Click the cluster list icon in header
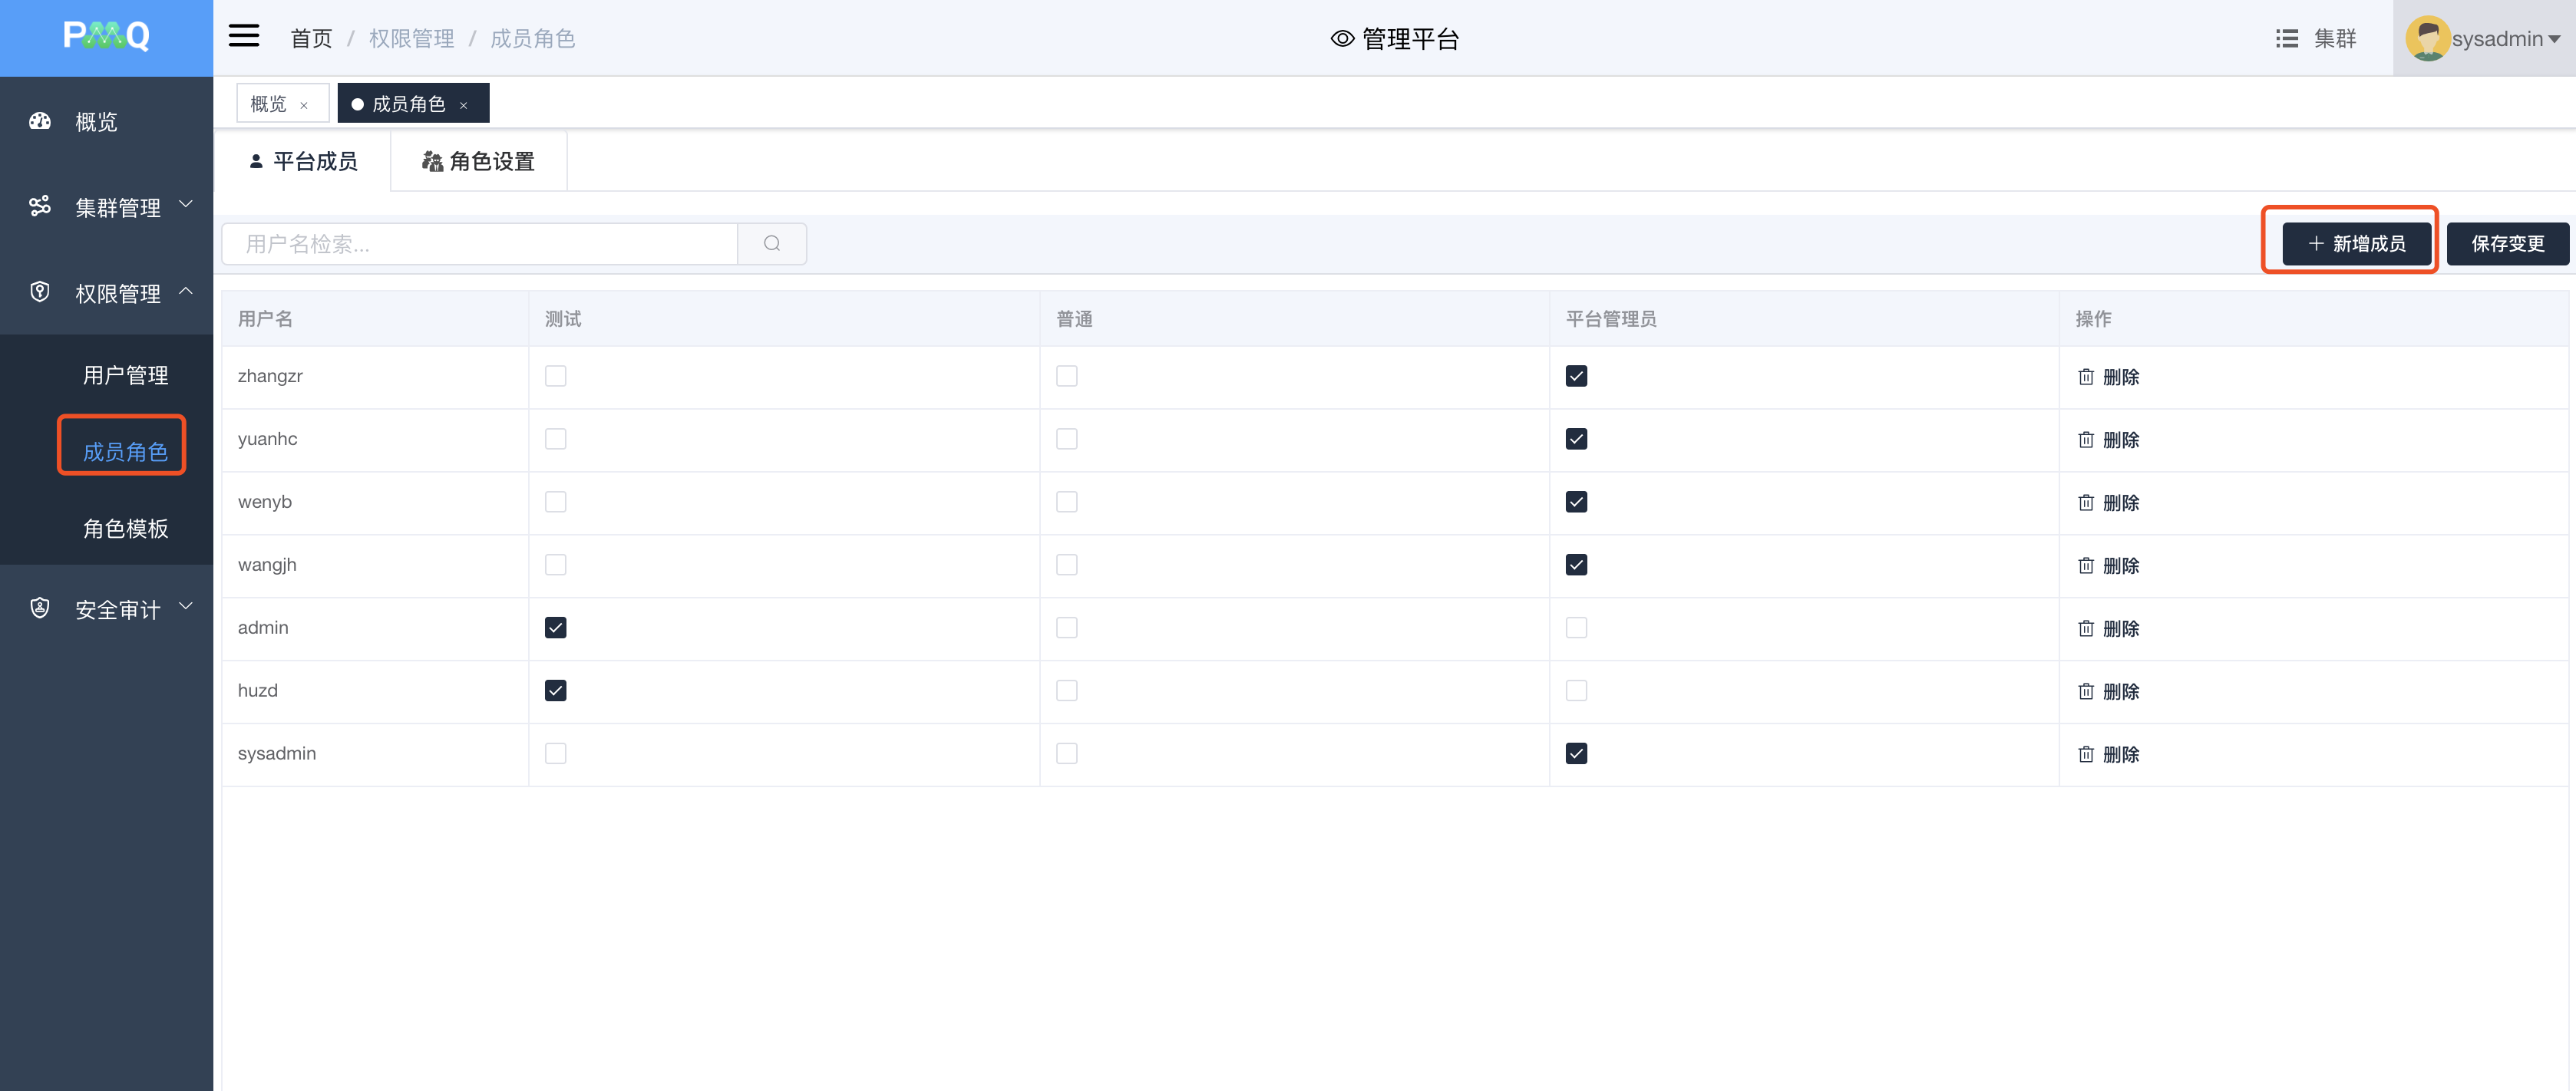 (x=2286, y=39)
